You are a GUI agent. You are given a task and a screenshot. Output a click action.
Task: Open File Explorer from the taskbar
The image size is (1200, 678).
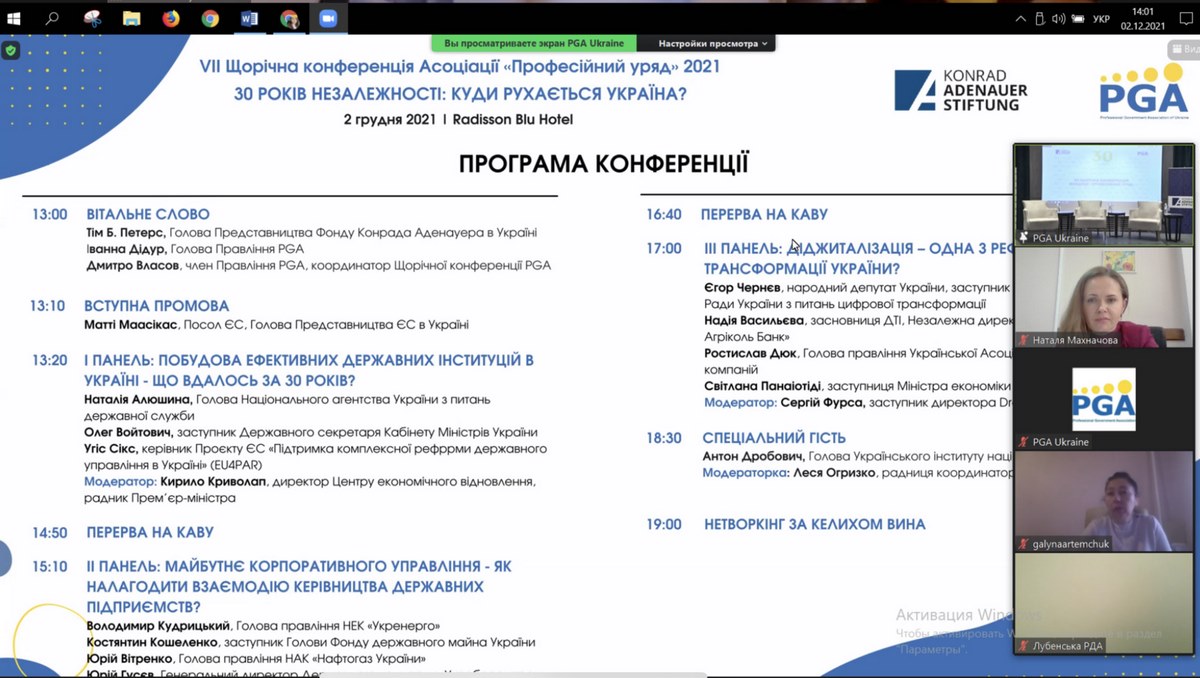(x=131, y=18)
